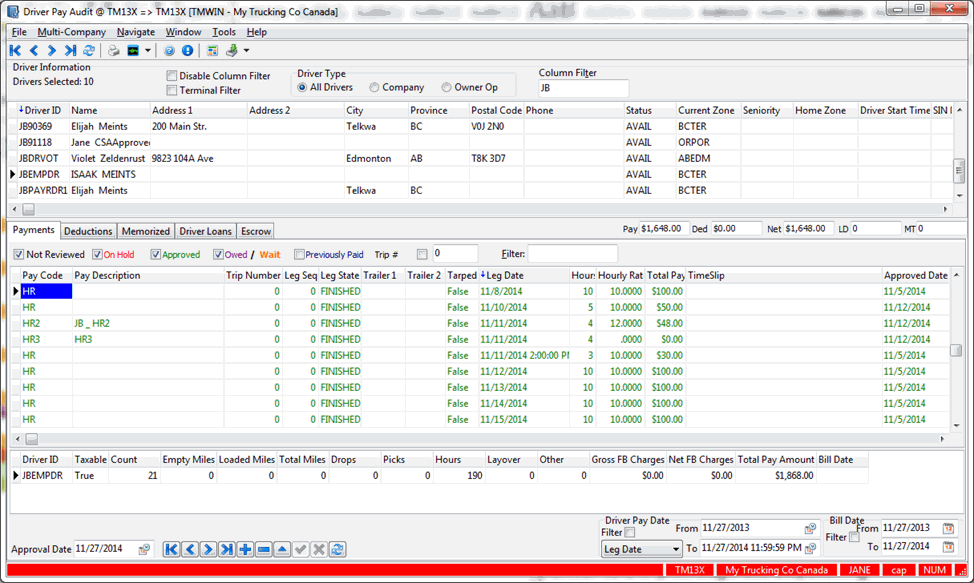The height and width of the screenshot is (583, 974).
Task: Open the Bill Date From calendar dropdown
Action: [948, 528]
